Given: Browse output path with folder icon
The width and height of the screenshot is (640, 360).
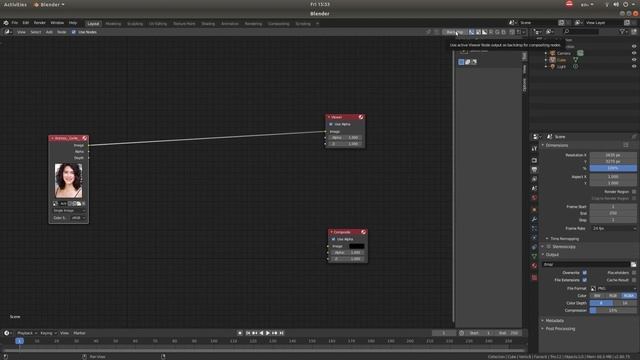Looking at the screenshot, I should click(633, 264).
